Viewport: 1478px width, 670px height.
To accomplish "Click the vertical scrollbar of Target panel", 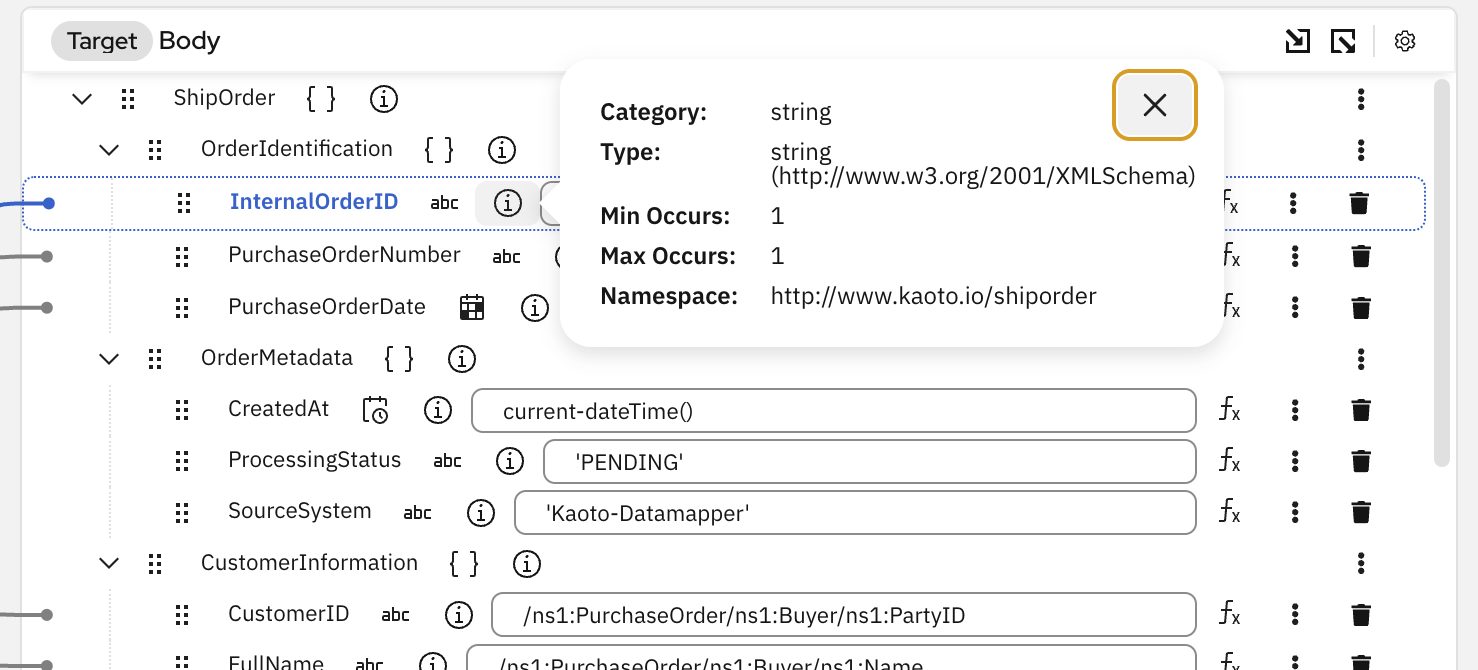I will (x=1441, y=272).
